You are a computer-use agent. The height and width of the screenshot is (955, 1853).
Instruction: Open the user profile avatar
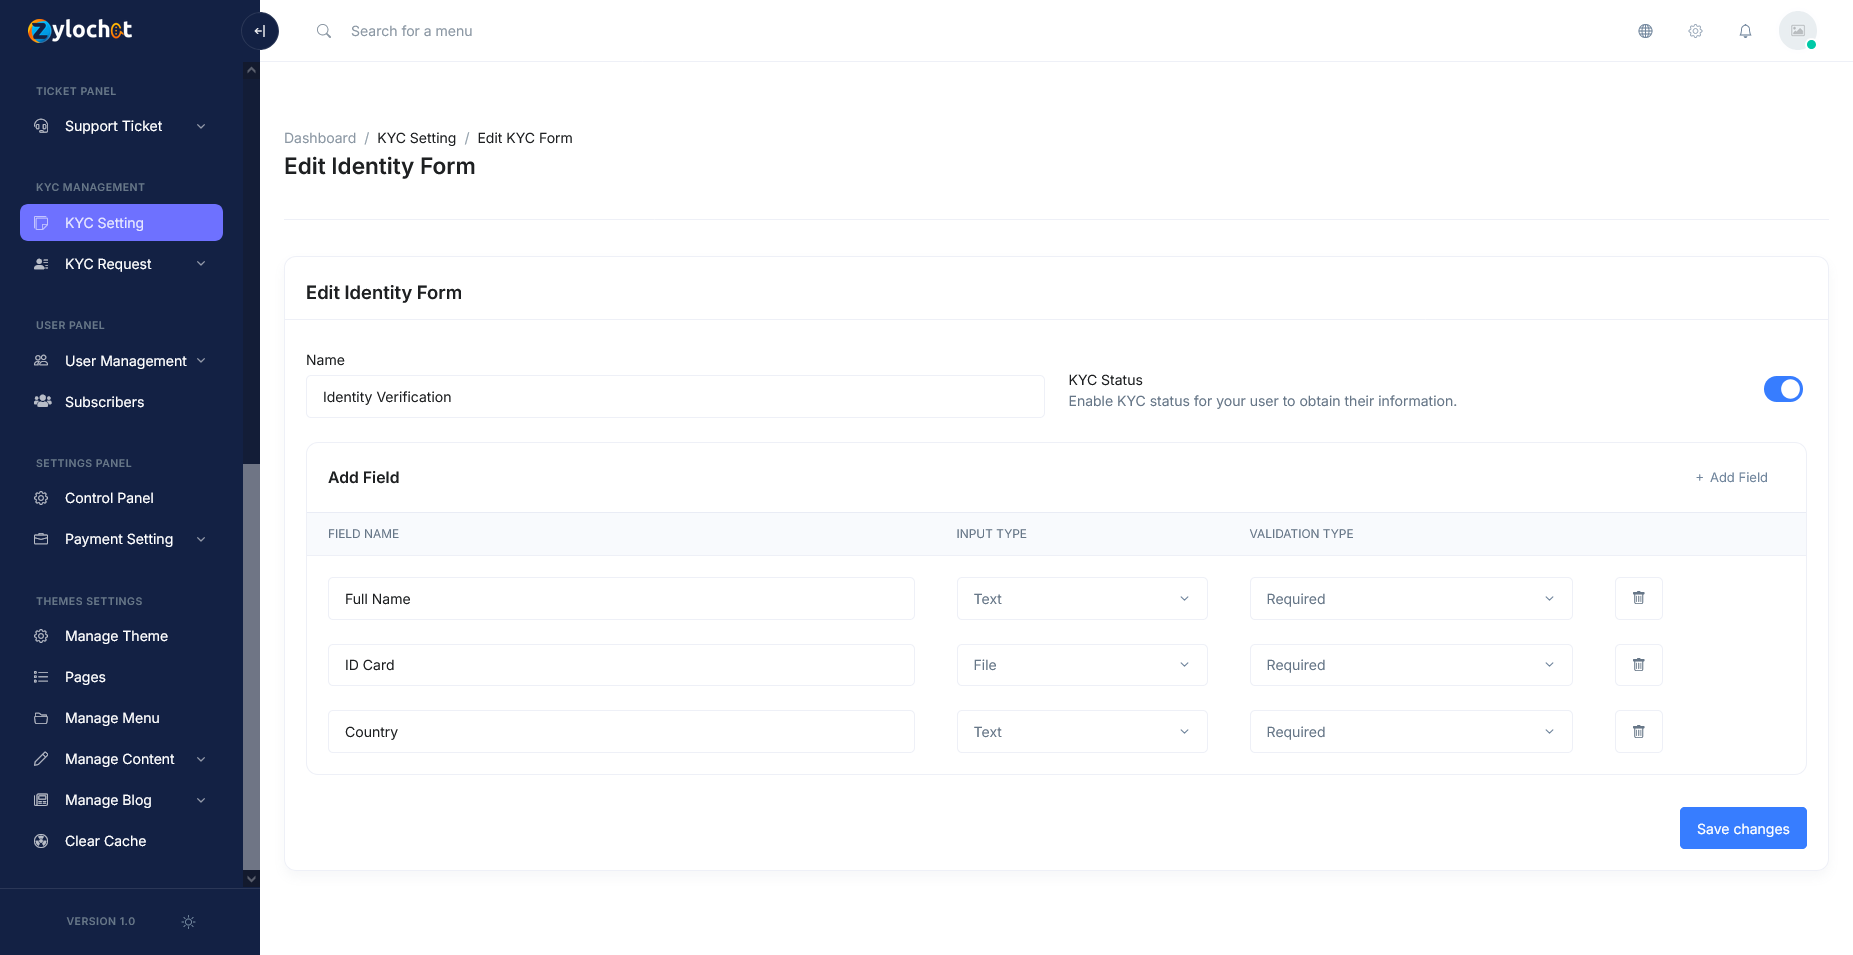[x=1797, y=31]
